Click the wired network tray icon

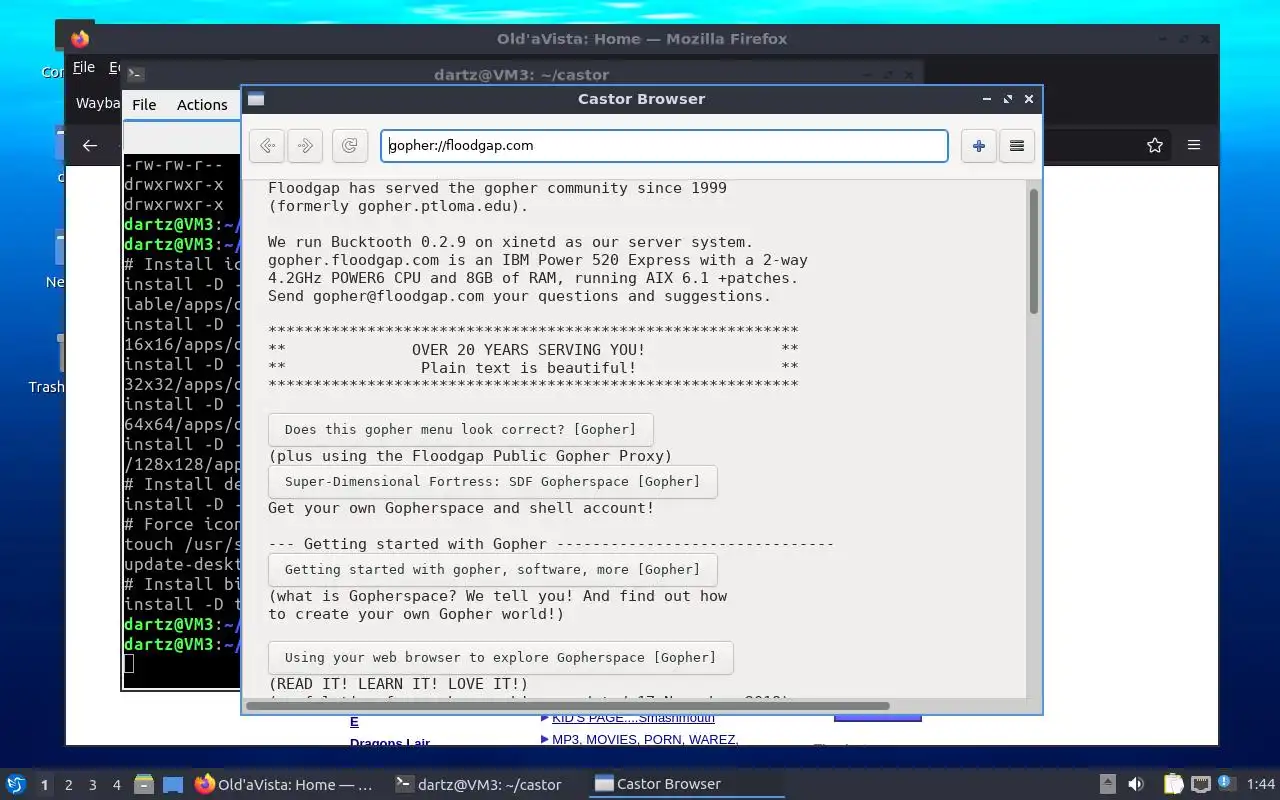point(1200,784)
